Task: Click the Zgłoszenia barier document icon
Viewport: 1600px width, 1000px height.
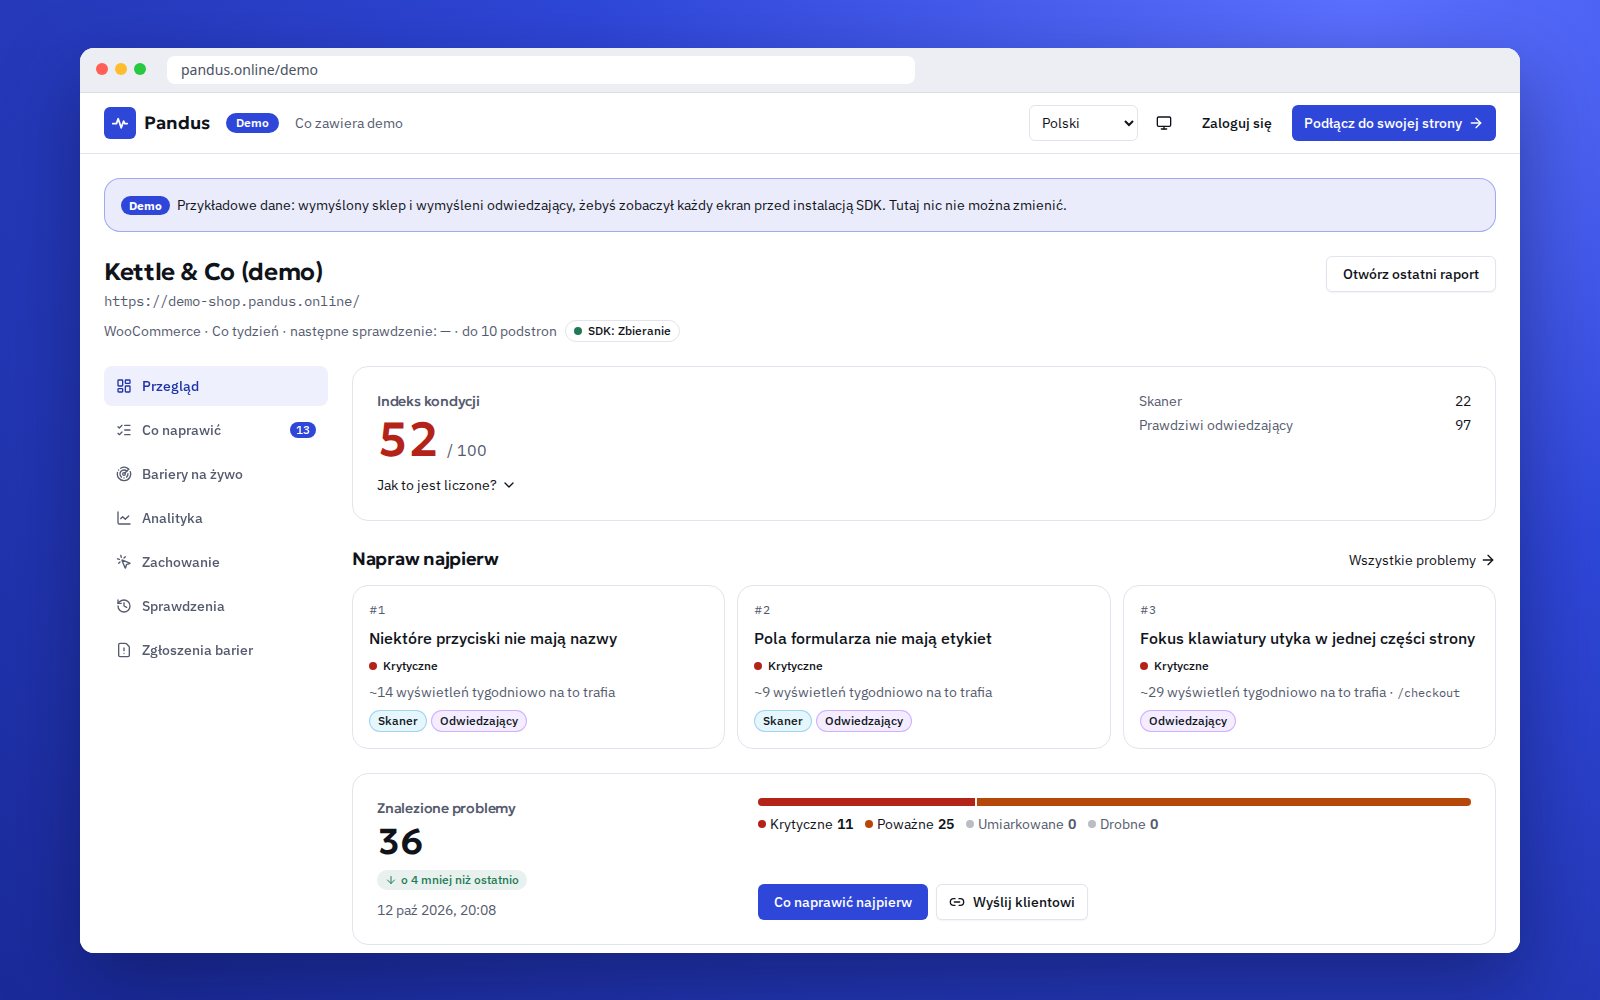Action: click(x=124, y=650)
